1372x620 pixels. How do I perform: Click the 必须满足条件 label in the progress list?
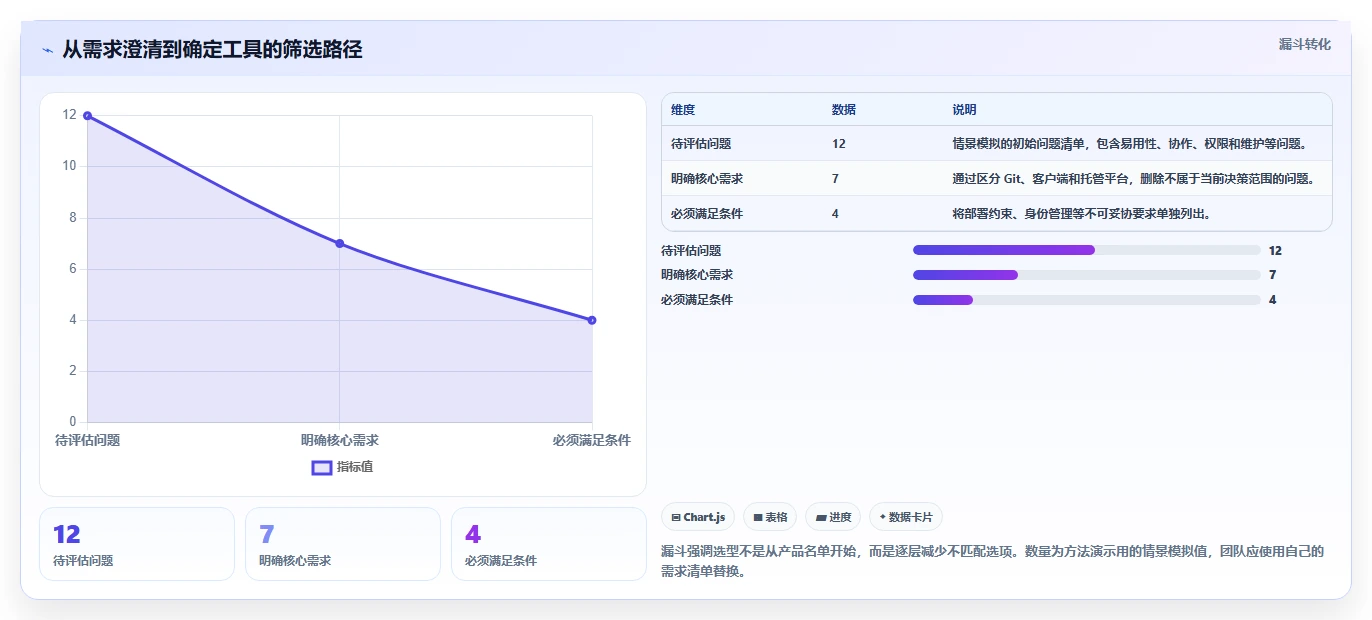pyautogui.click(x=697, y=299)
